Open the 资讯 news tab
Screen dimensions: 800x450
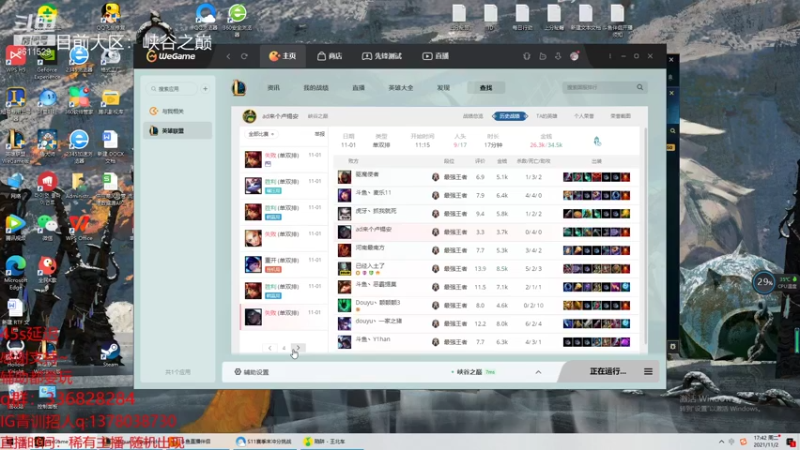pos(273,88)
